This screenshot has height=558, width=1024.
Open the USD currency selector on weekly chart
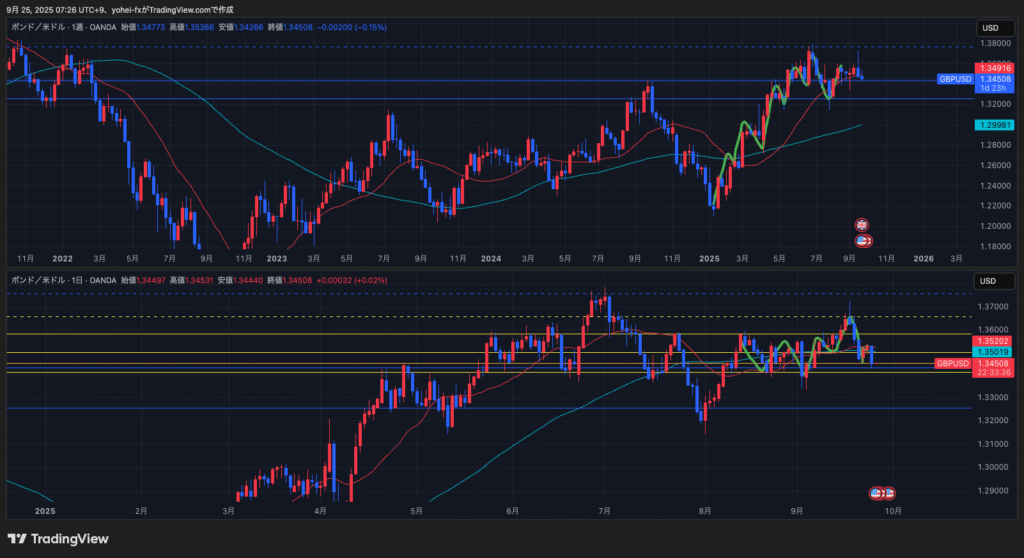point(990,27)
